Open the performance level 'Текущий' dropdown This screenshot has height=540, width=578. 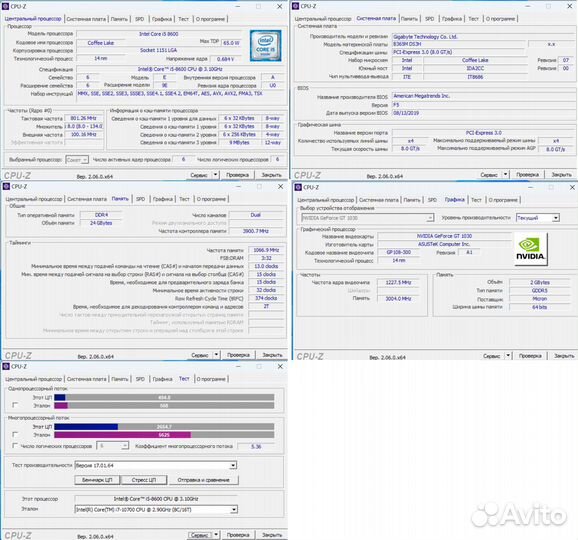(538, 218)
